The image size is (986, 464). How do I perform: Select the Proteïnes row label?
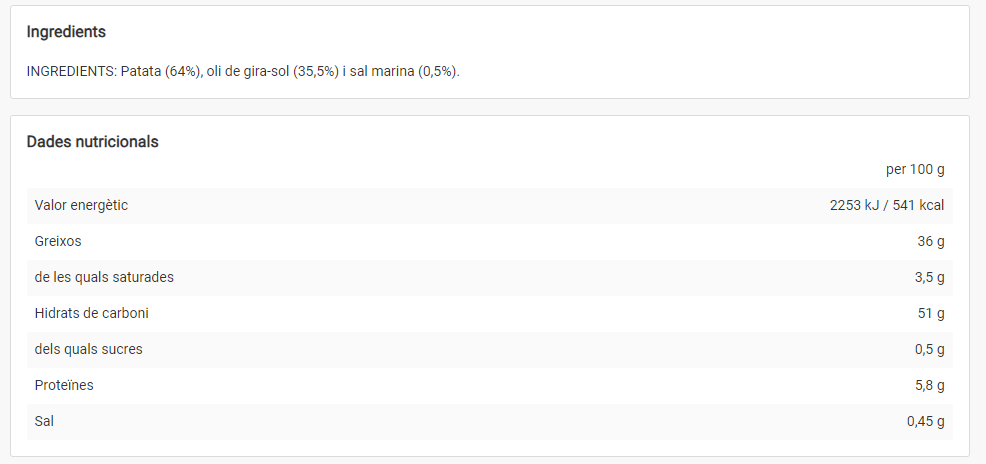tap(64, 385)
